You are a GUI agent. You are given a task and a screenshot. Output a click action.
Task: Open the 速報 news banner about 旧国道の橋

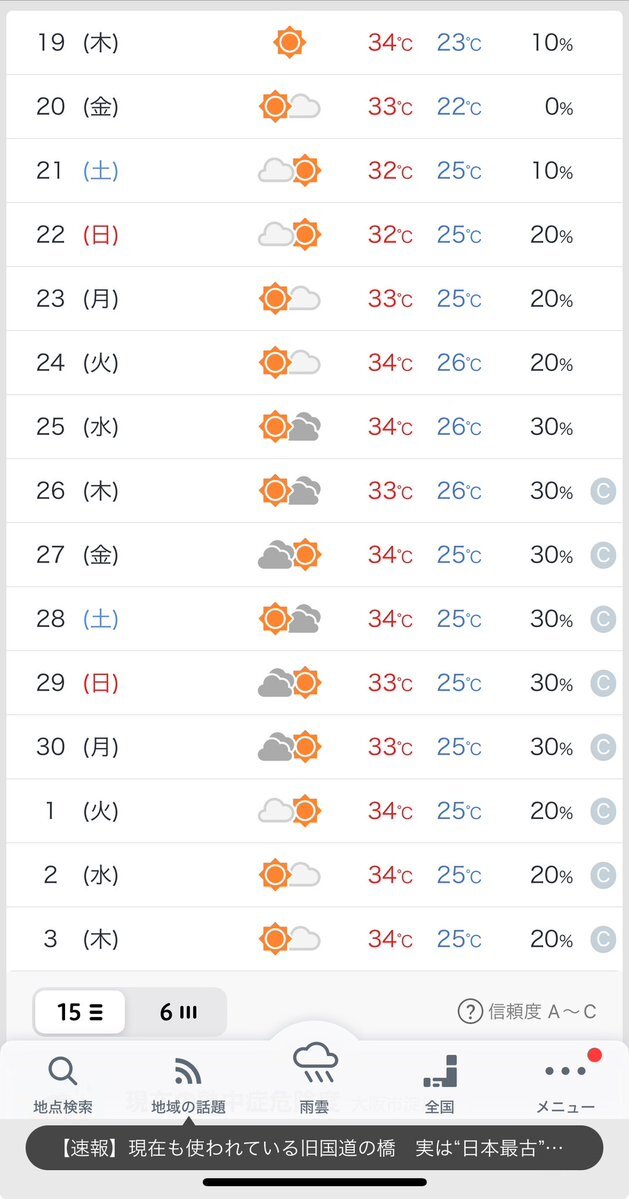pyautogui.click(x=314, y=1148)
